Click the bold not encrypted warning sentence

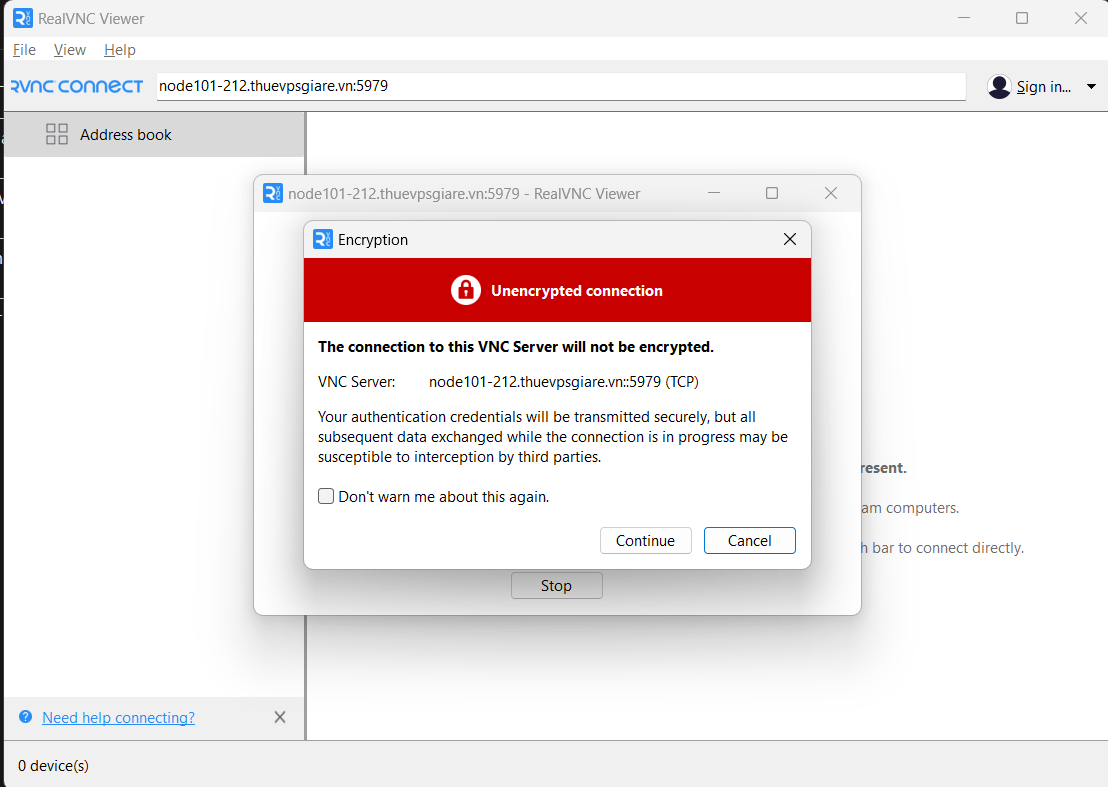click(x=516, y=347)
